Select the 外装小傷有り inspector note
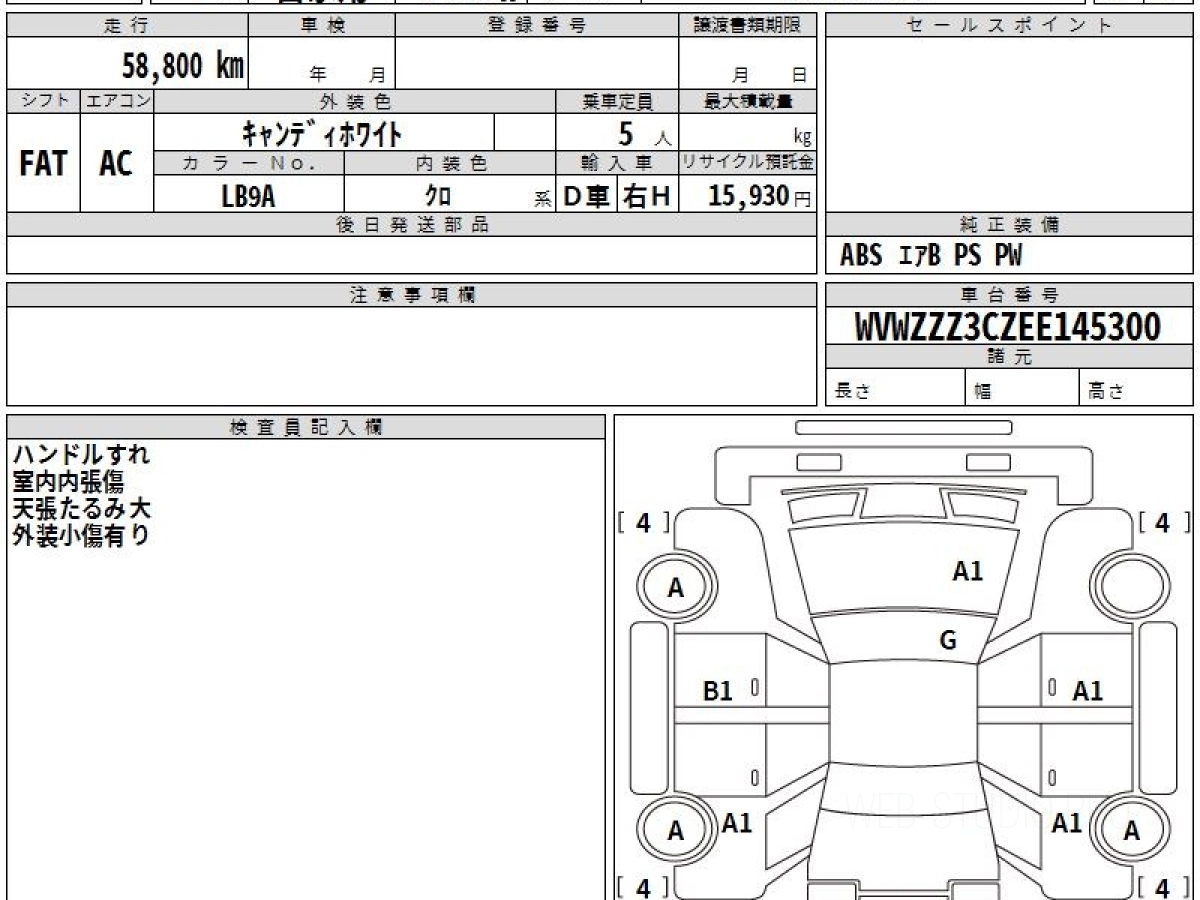The width and height of the screenshot is (1200, 900). (81, 535)
